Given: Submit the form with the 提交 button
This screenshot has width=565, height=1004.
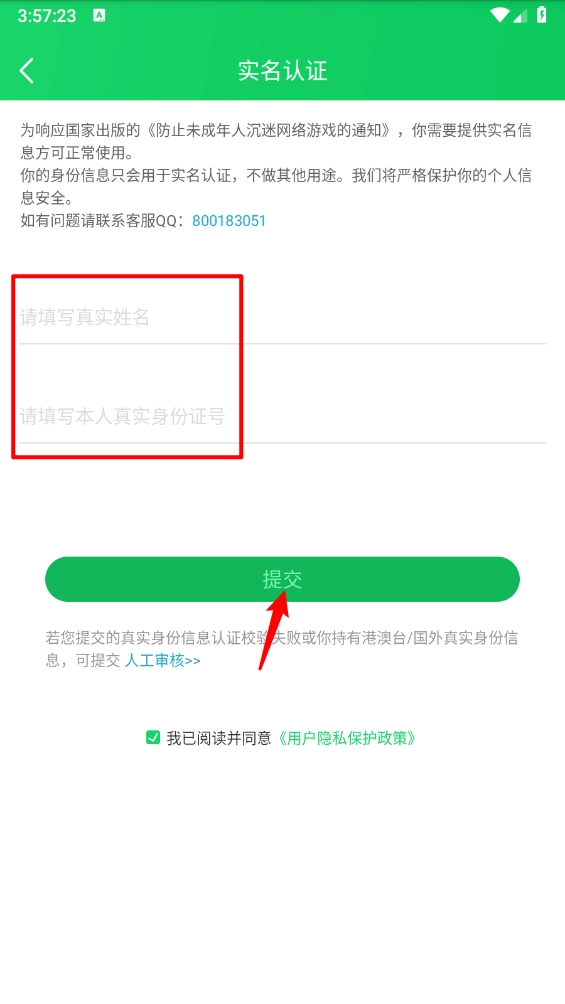Looking at the screenshot, I should [x=282, y=579].
